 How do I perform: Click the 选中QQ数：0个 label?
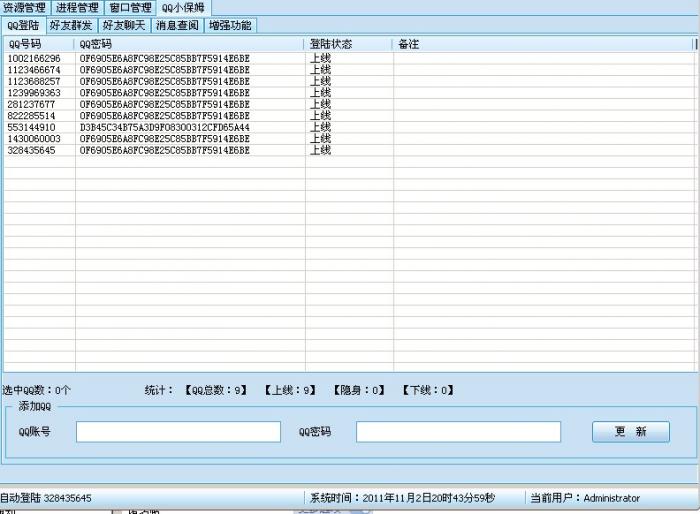coord(36,390)
